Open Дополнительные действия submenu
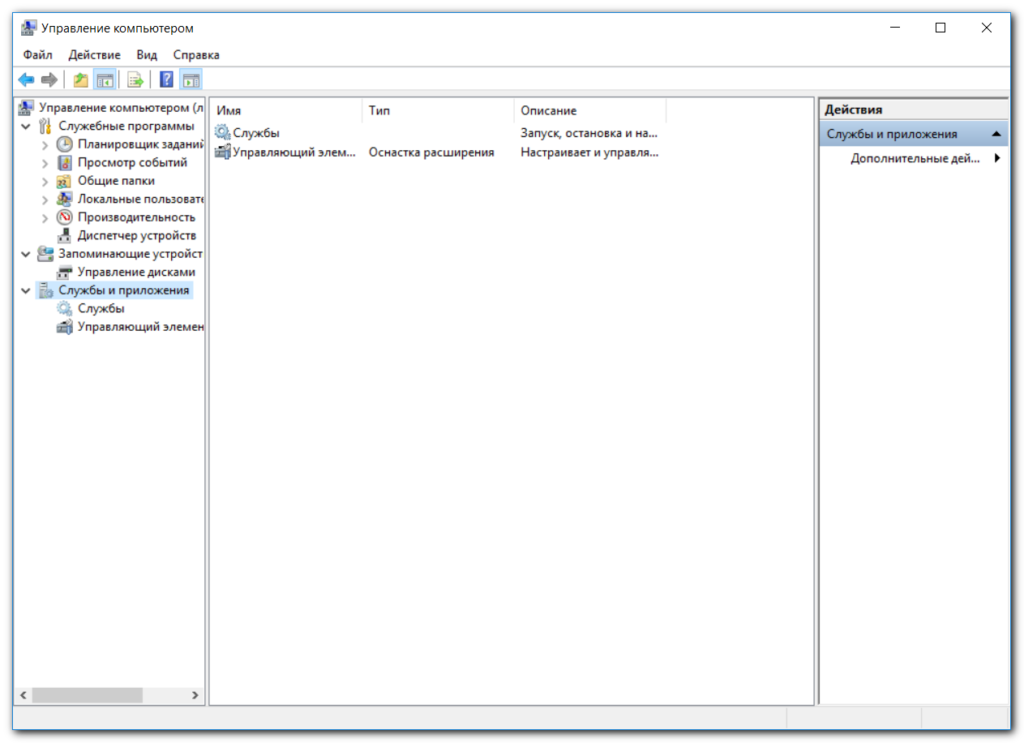The width and height of the screenshot is (1024, 743). (915, 158)
